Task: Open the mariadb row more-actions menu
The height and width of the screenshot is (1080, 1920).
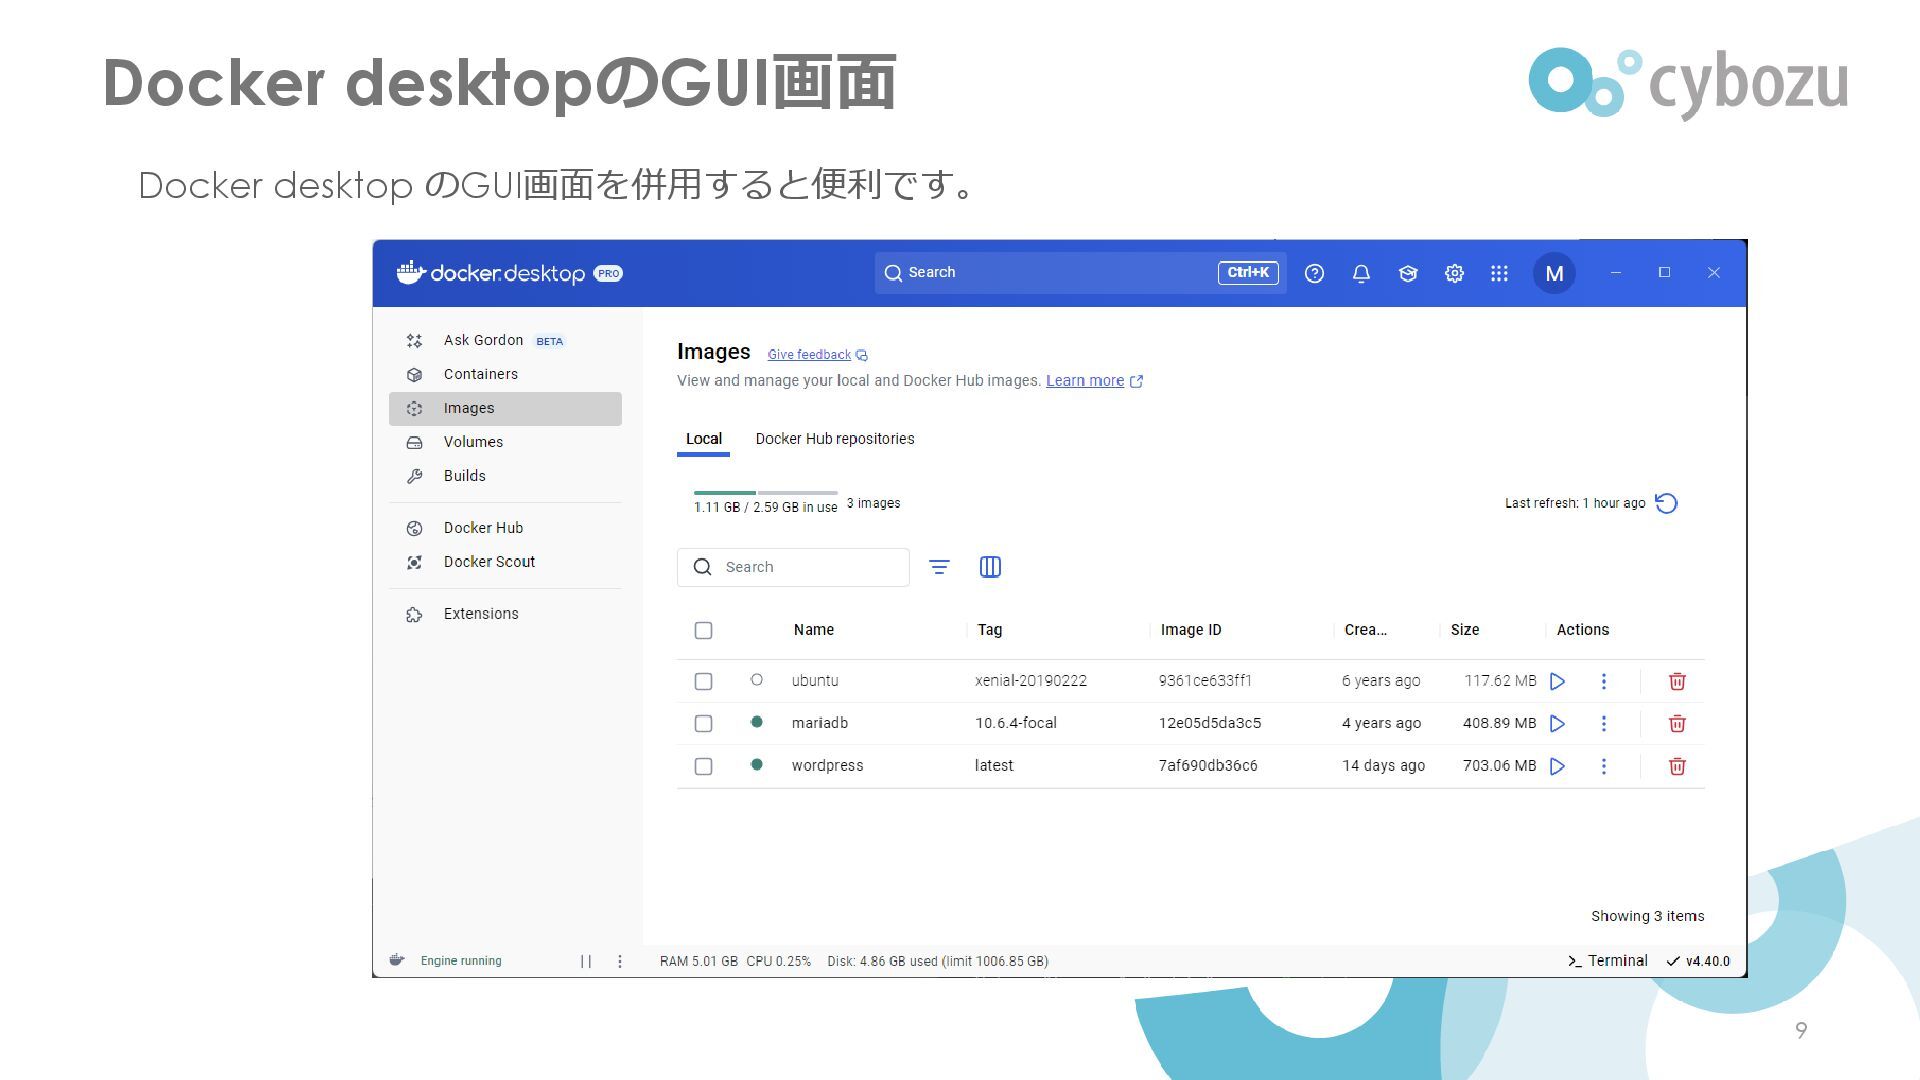Action: pyautogui.click(x=1604, y=723)
